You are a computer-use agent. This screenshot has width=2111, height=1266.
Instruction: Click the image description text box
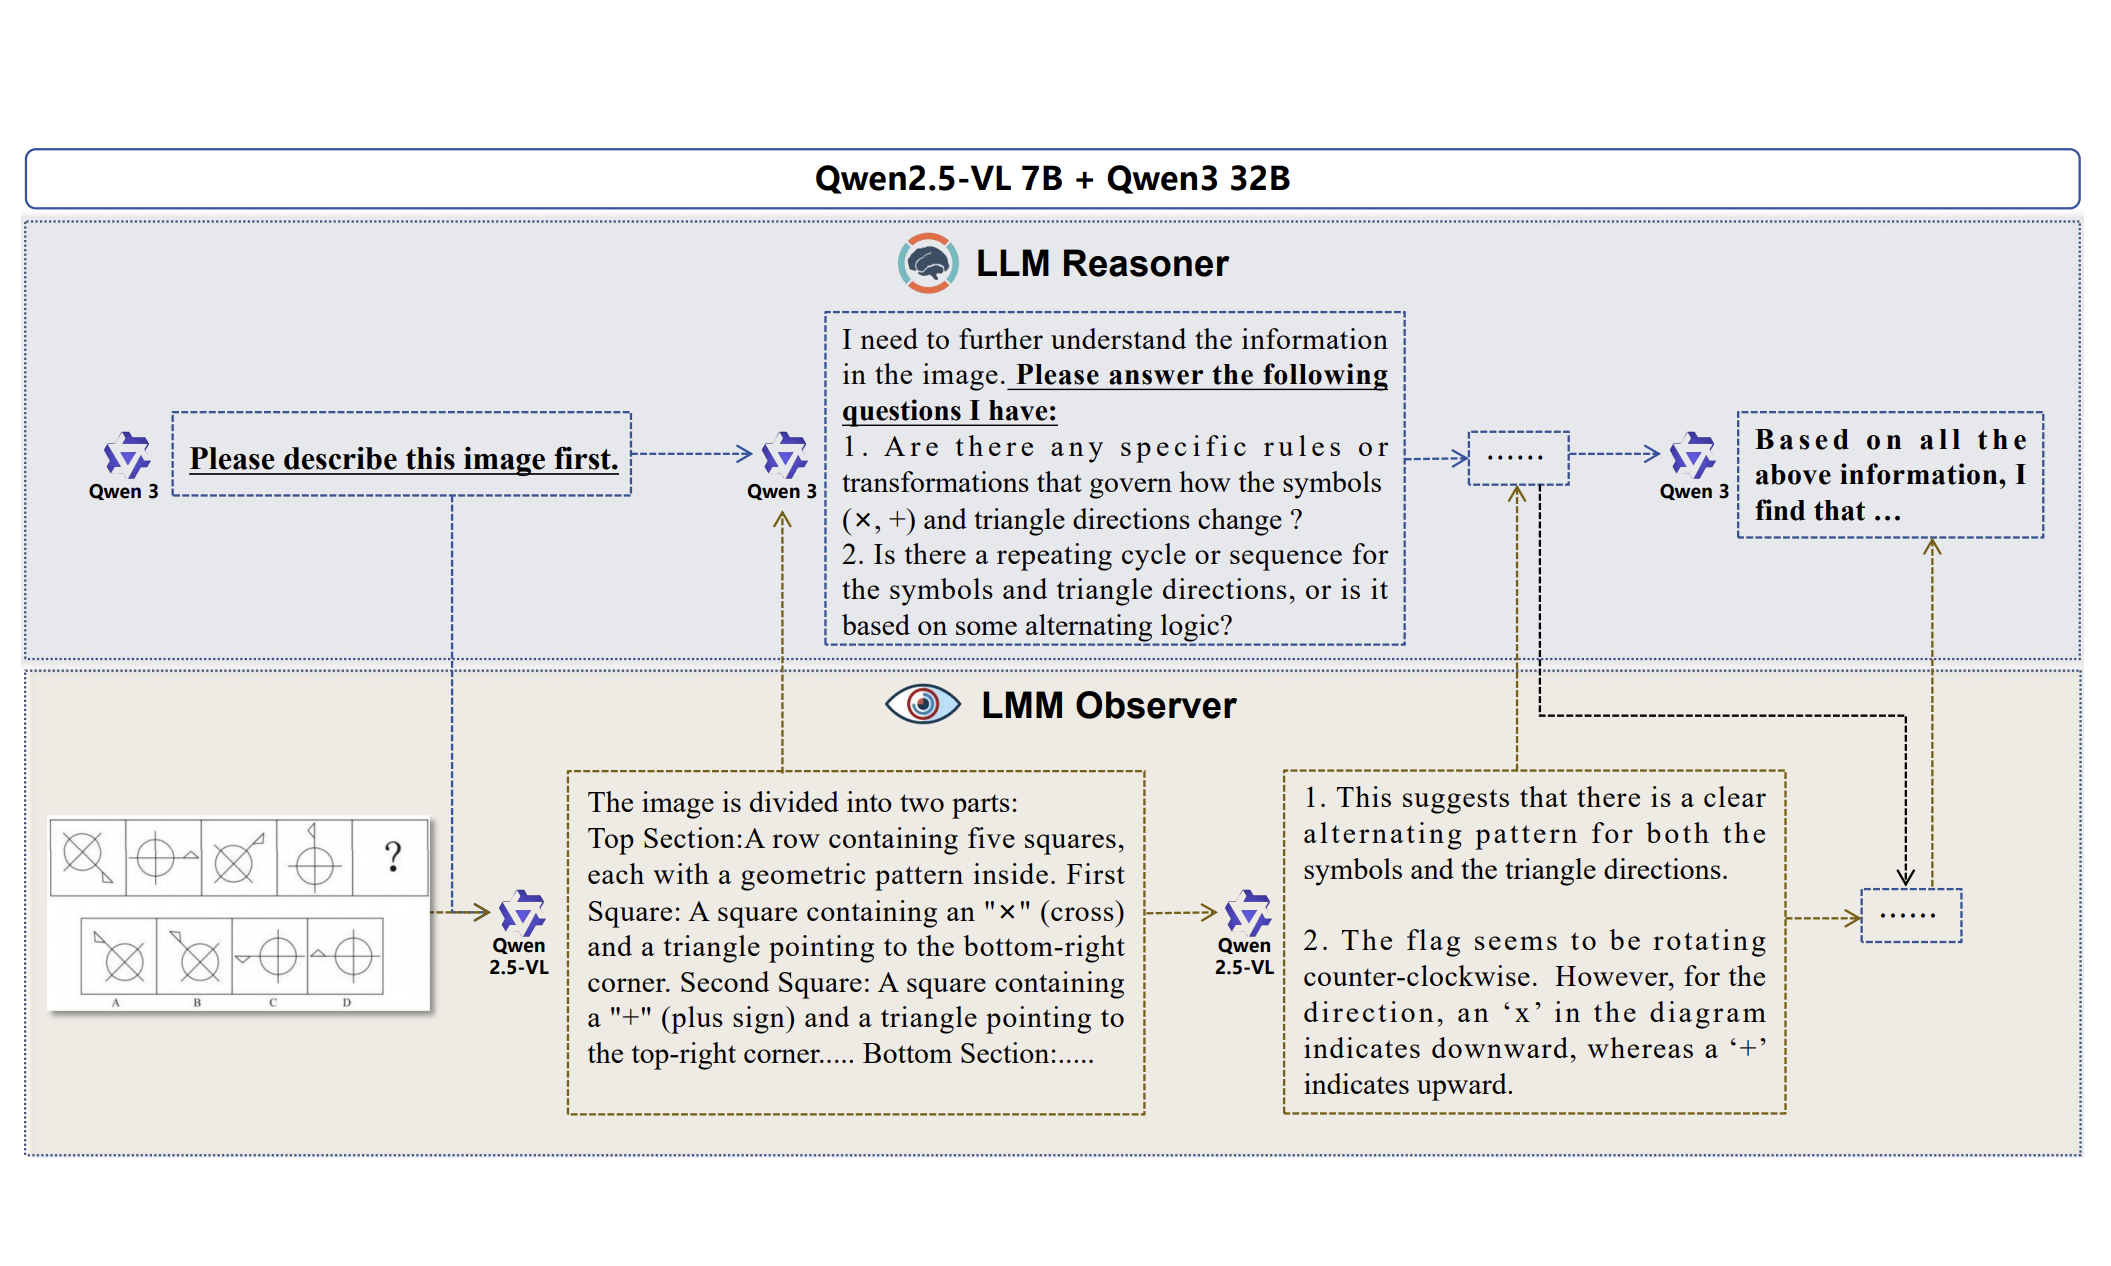855,940
